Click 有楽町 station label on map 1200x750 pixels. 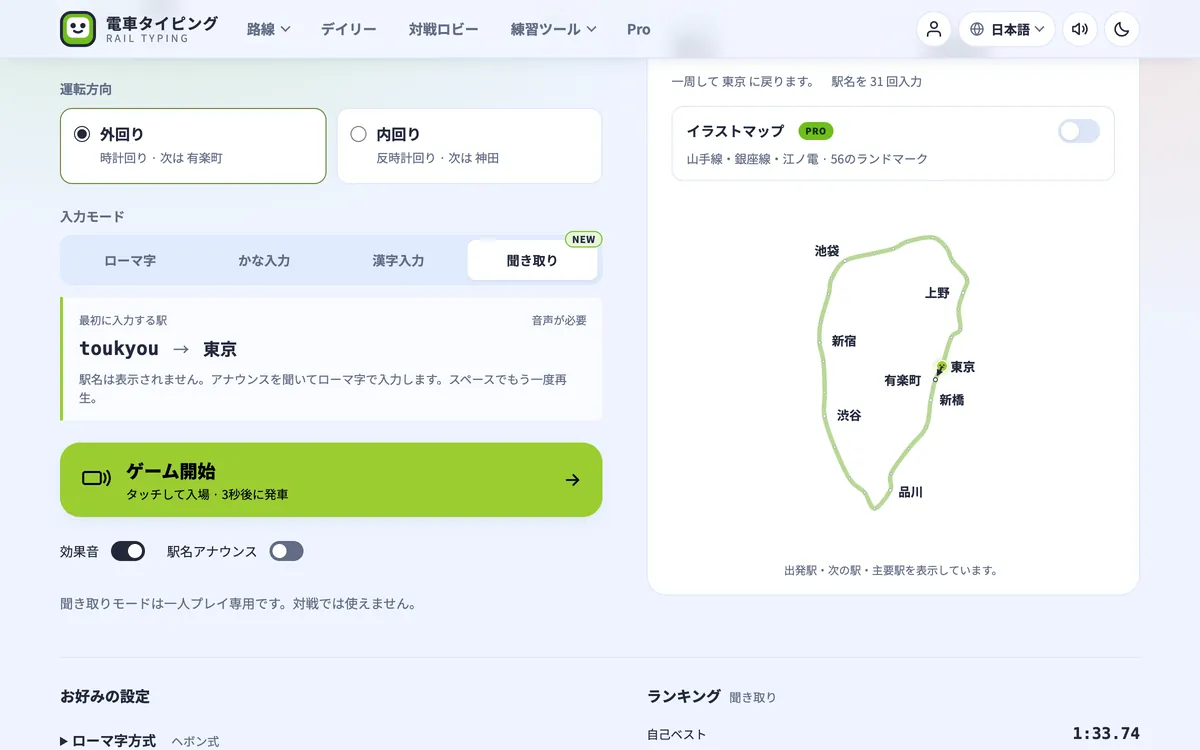pyautogui.click(x=903, y=380)
